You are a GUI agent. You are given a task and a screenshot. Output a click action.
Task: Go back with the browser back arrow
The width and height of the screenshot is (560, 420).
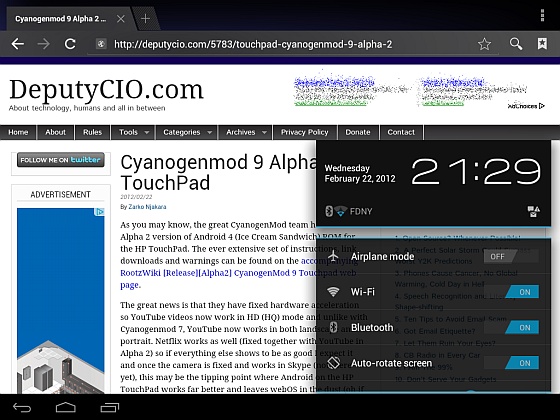point(18,44)
